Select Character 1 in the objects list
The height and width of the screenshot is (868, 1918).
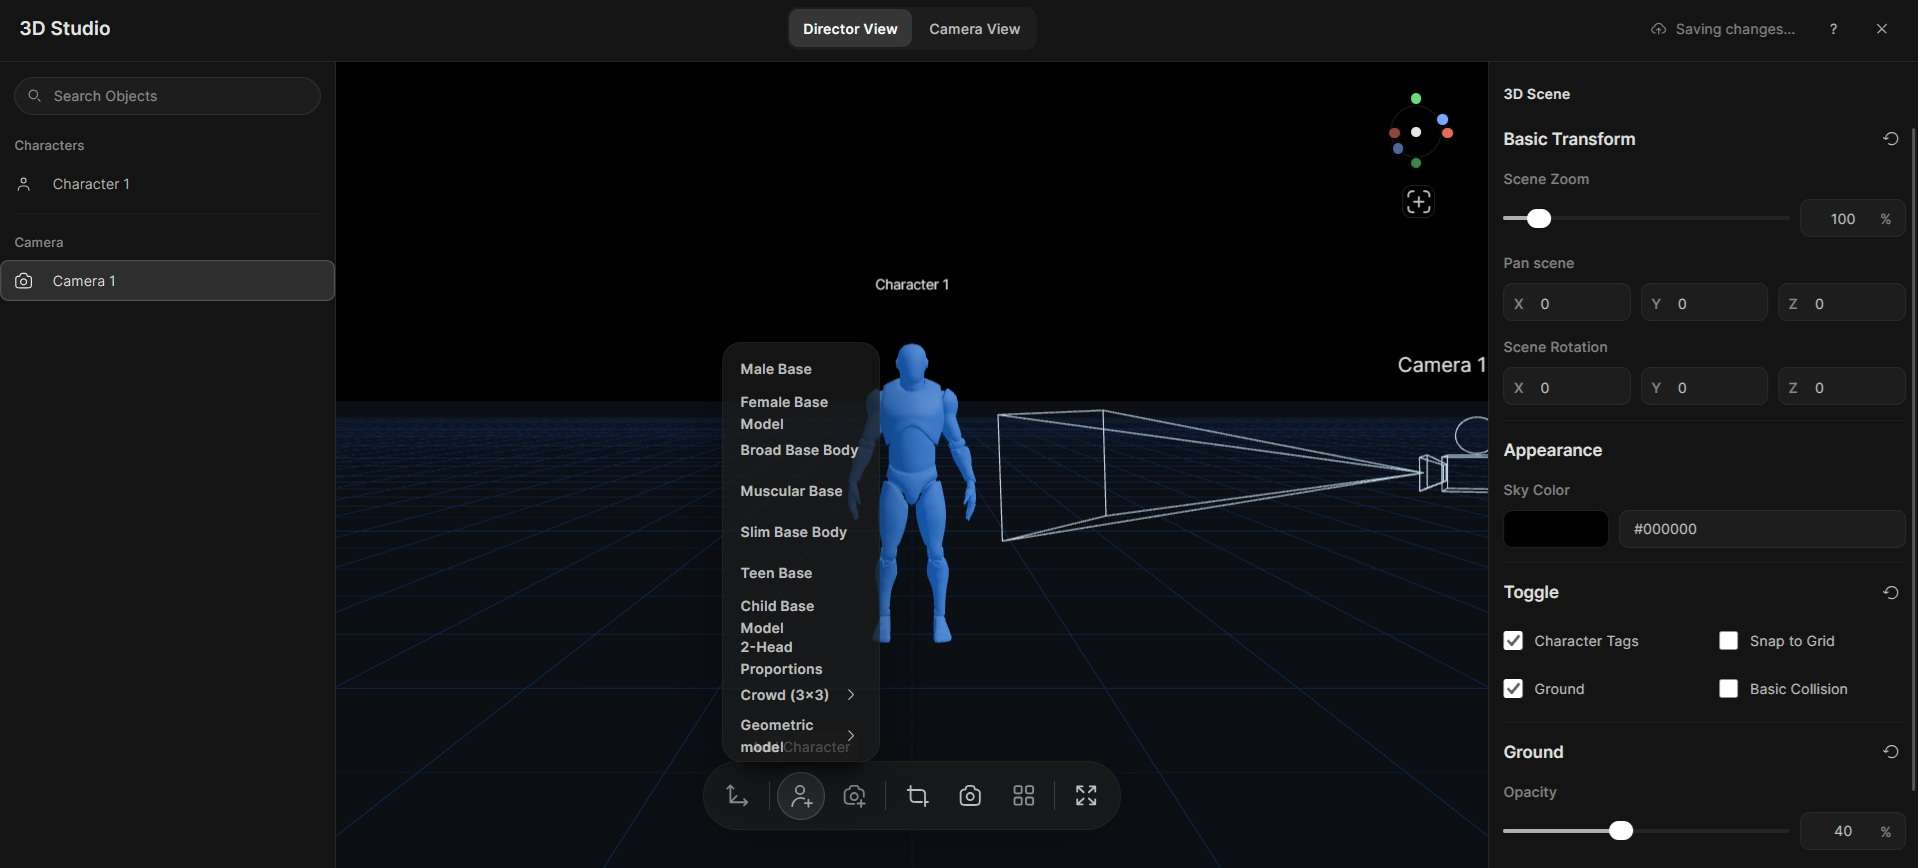(x=167, y=184)
